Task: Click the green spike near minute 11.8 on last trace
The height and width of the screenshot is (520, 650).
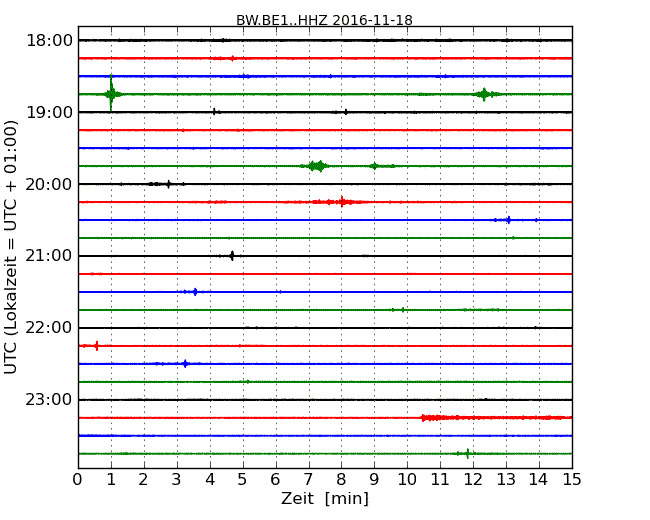Action: coord(468,453)
